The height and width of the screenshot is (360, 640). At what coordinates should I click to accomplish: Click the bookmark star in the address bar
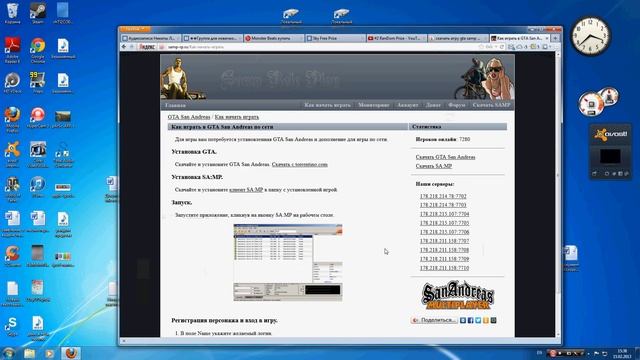[481, 47]
